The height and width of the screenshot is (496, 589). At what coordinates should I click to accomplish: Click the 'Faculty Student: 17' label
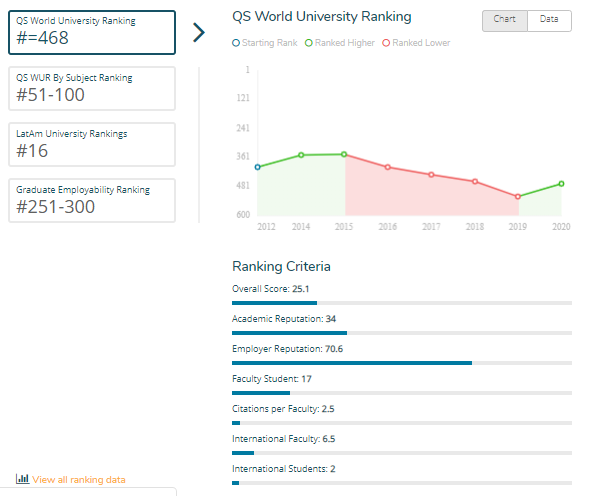pyautogui.click(x=272, y=379)
